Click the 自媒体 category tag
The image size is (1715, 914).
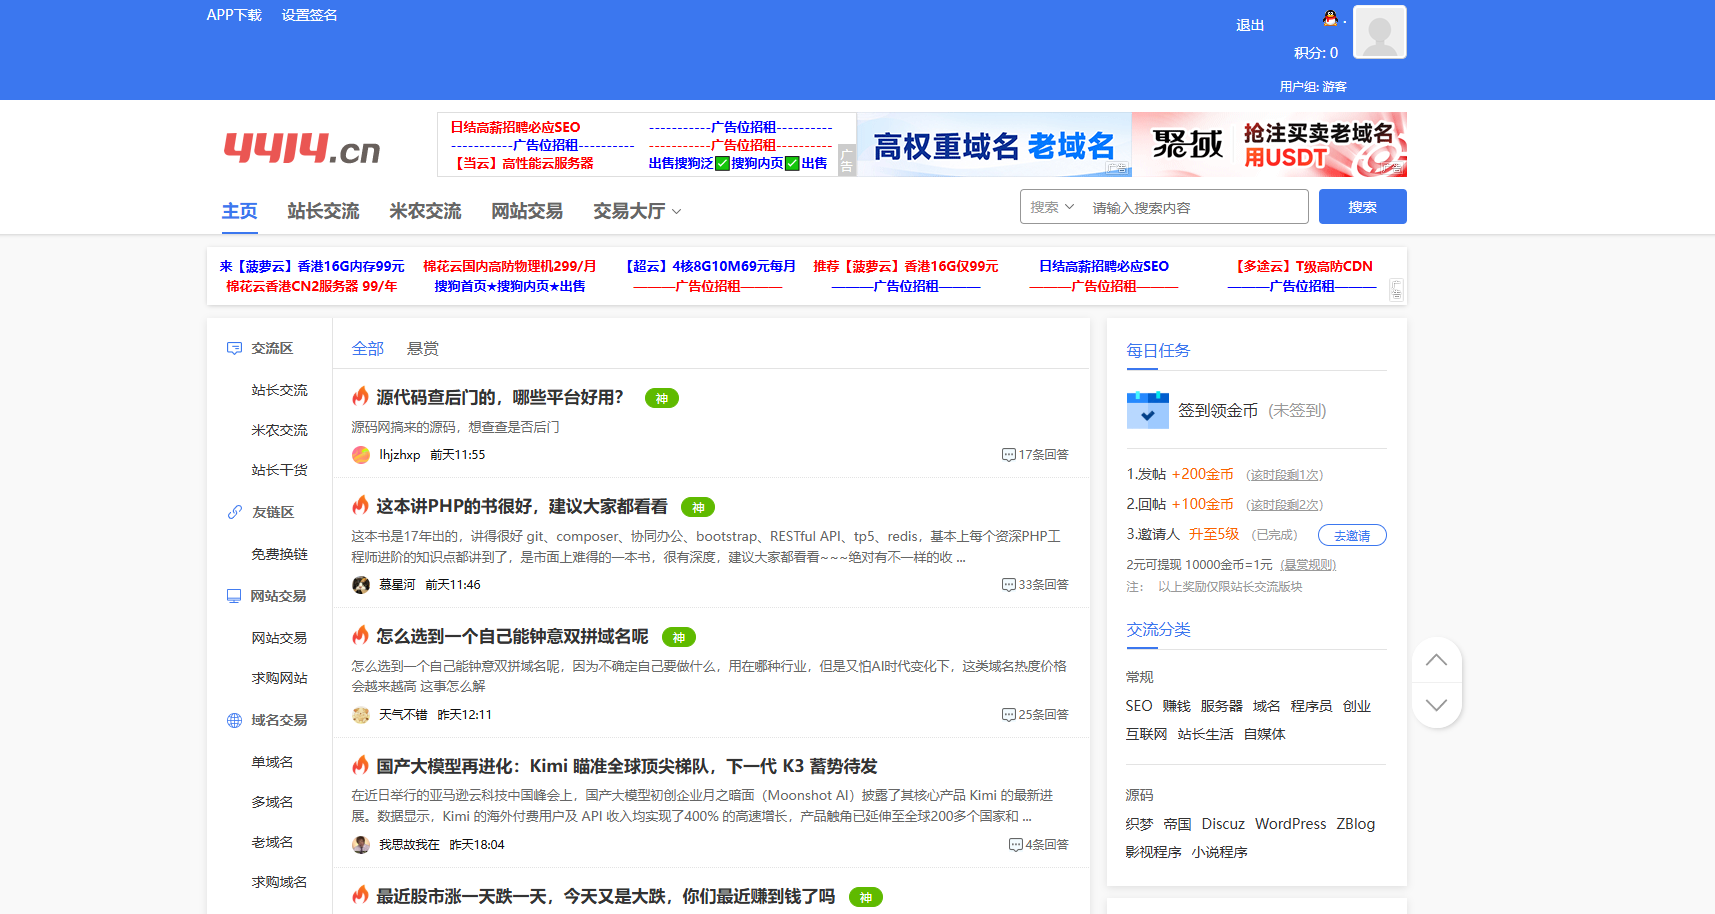(1265, 734)
